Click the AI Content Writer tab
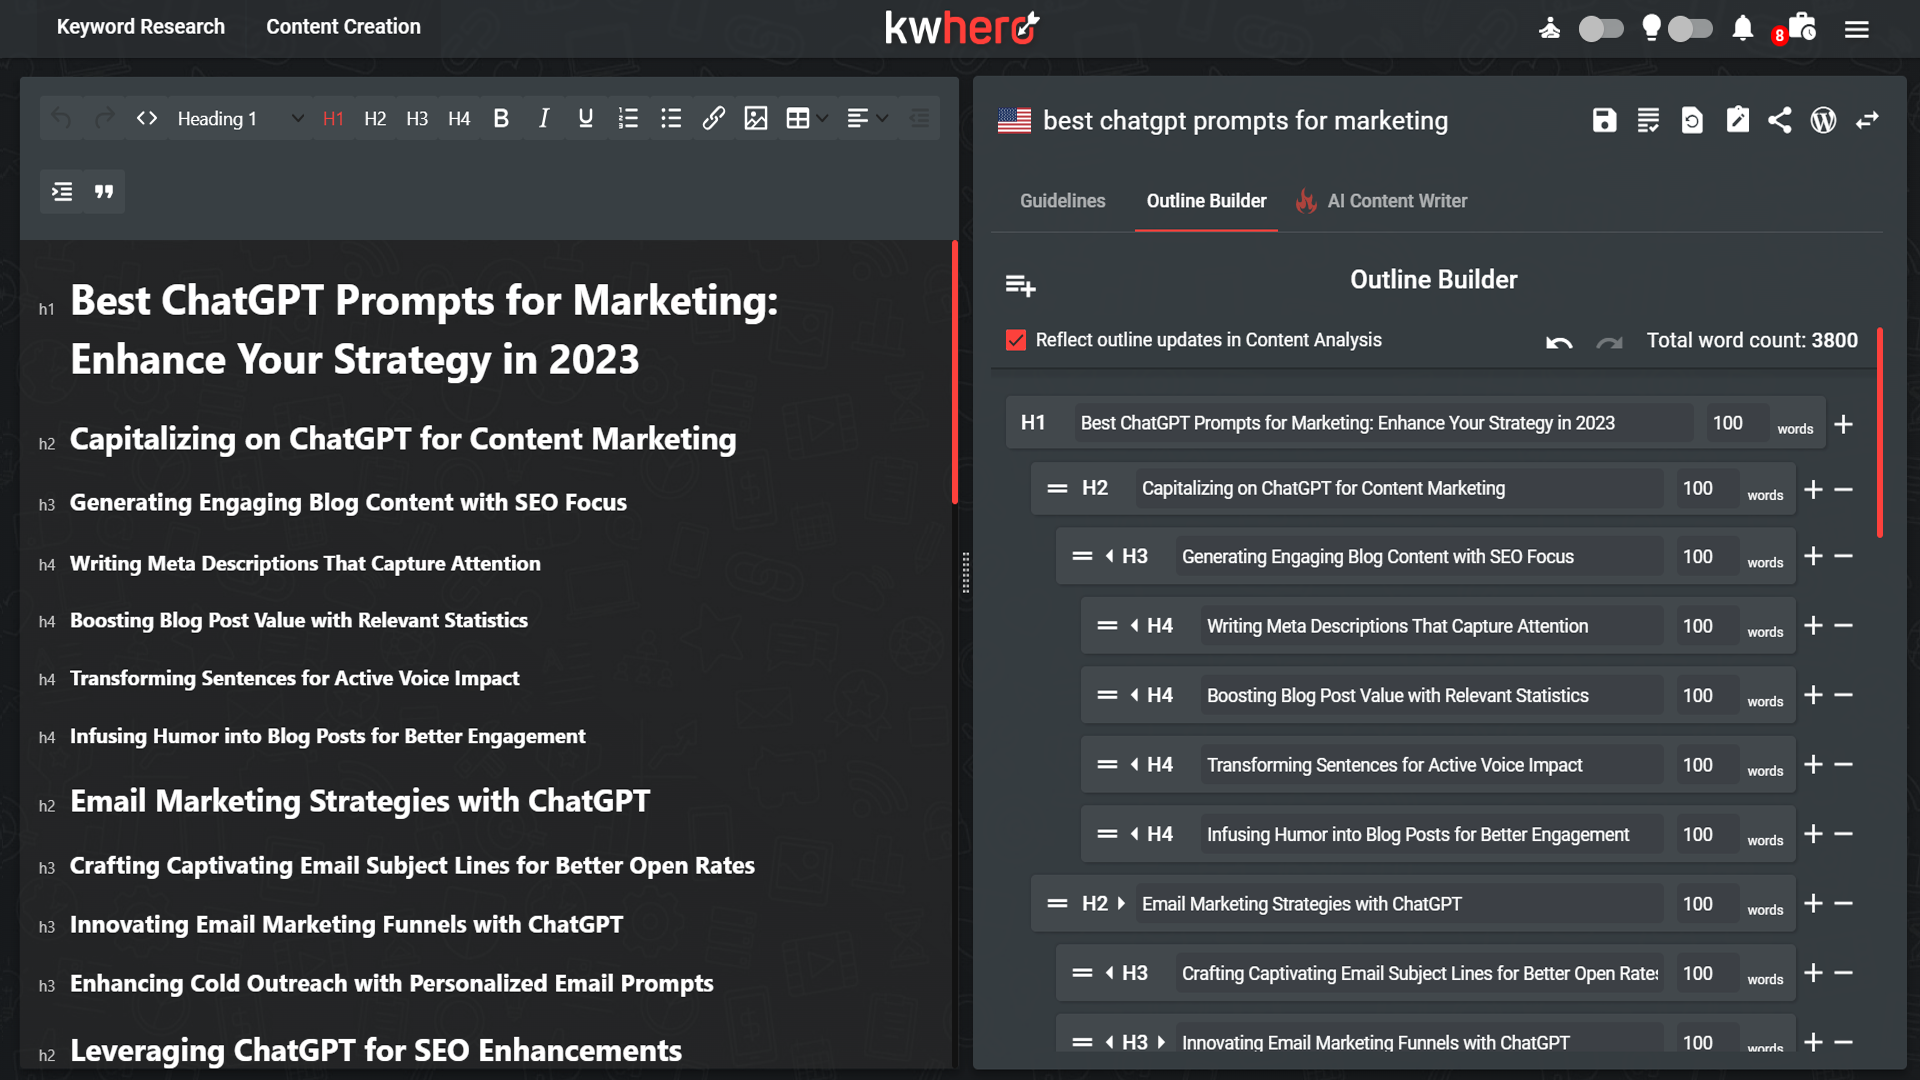This screenshot has height=1080, width=1920. [1398, 200]
